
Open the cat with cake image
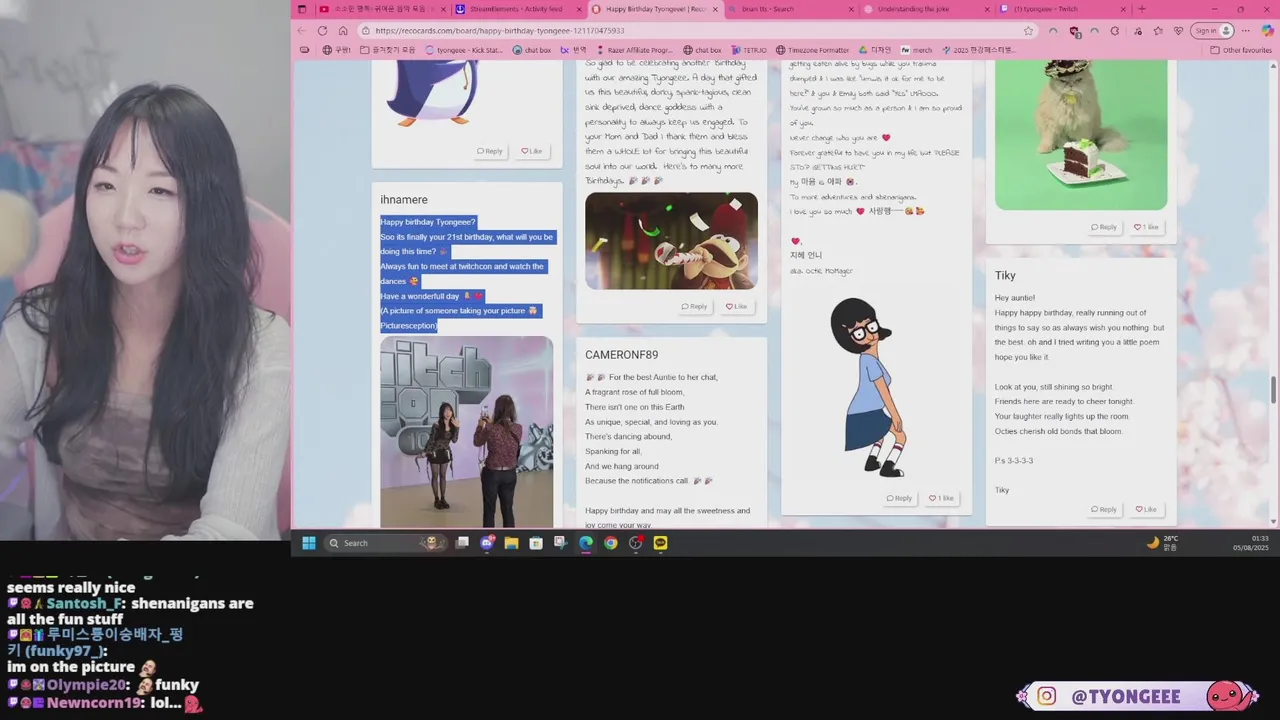pyautogui.click(x=1081, y=135)
